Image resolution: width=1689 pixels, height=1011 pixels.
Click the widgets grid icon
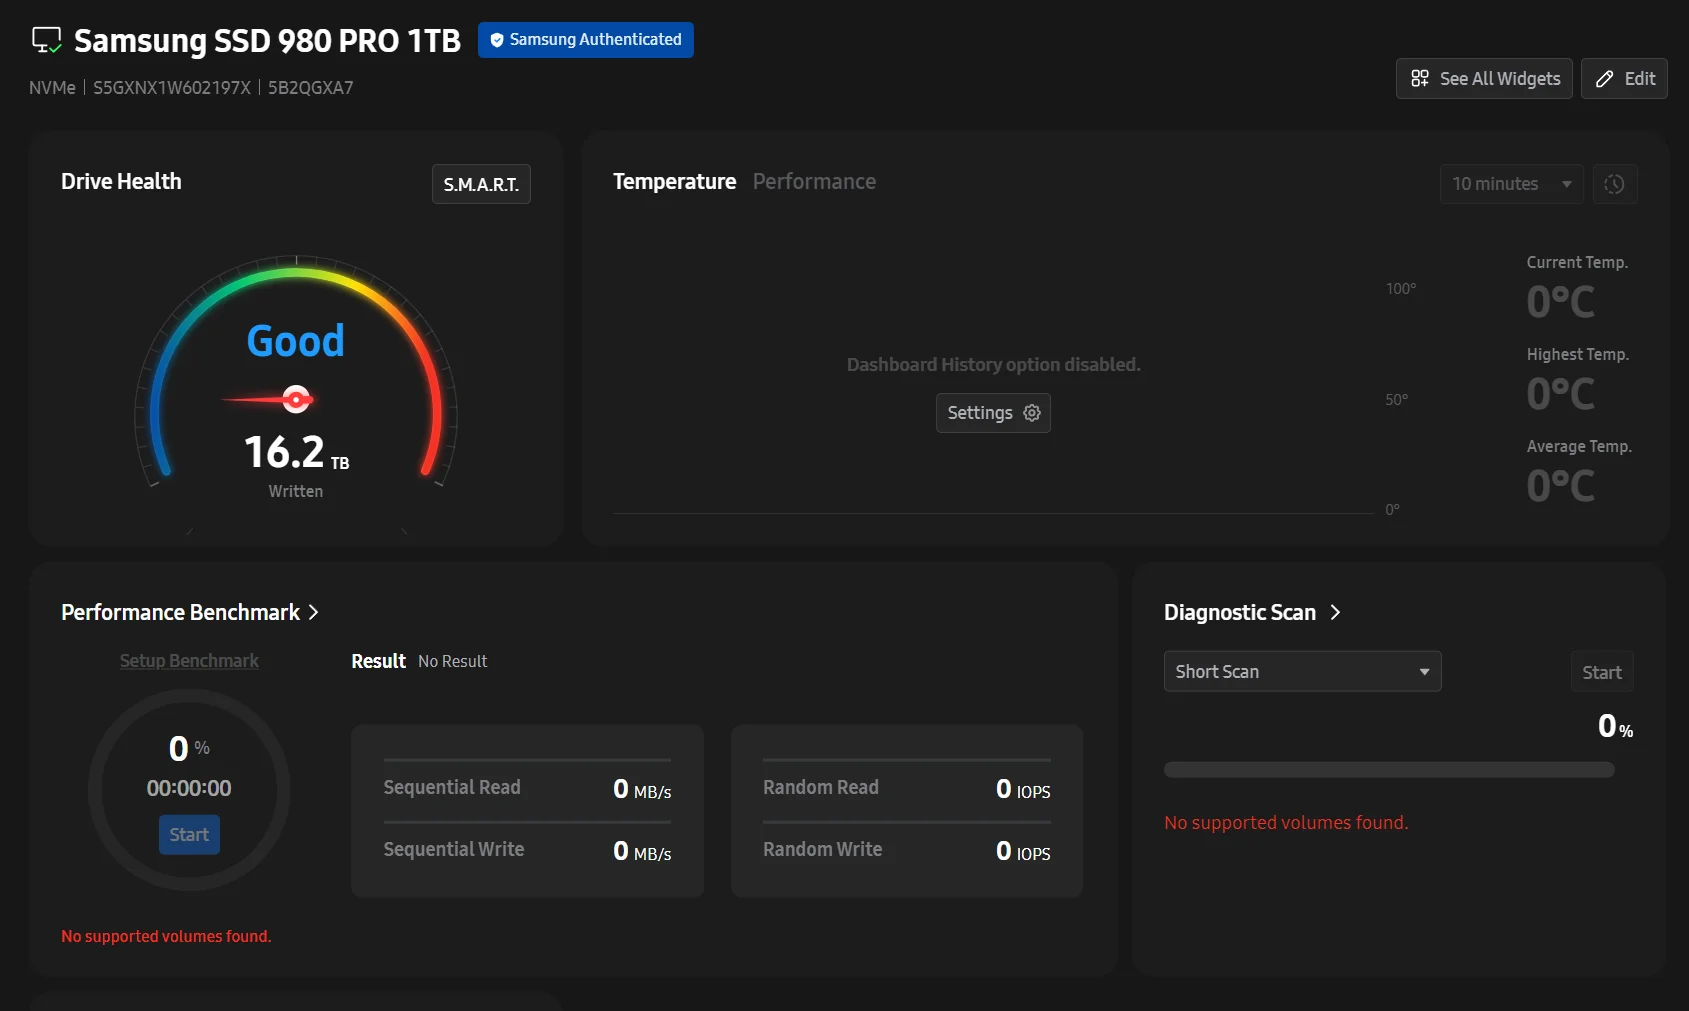point(1420,79)
